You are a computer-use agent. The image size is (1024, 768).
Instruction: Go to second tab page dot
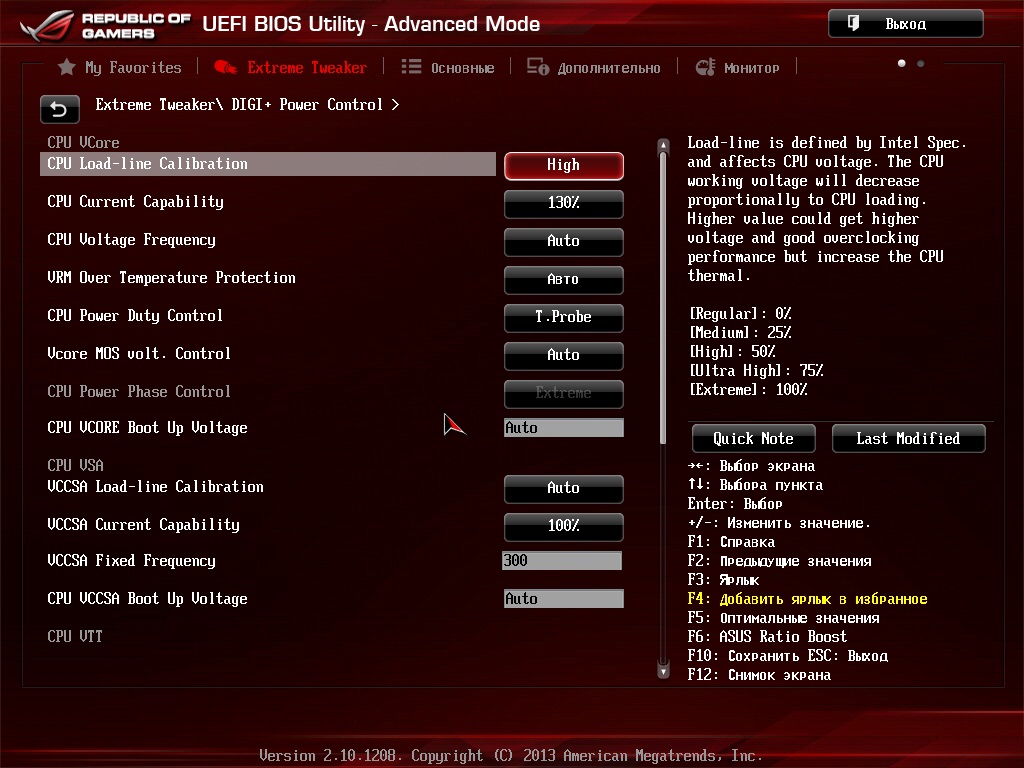921,63
